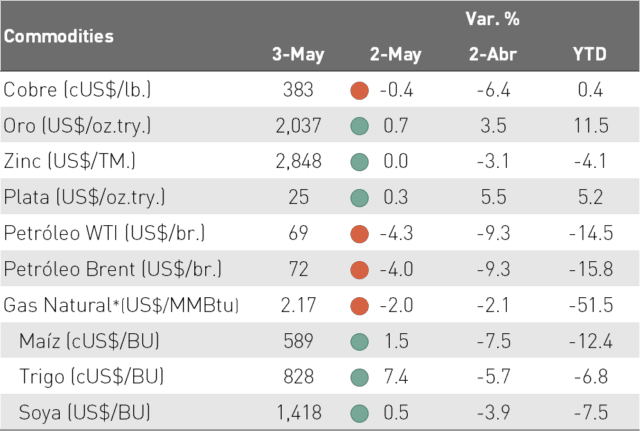Click the green indicator dot in Zinc row
640x431 pixels.
(360, 162)
